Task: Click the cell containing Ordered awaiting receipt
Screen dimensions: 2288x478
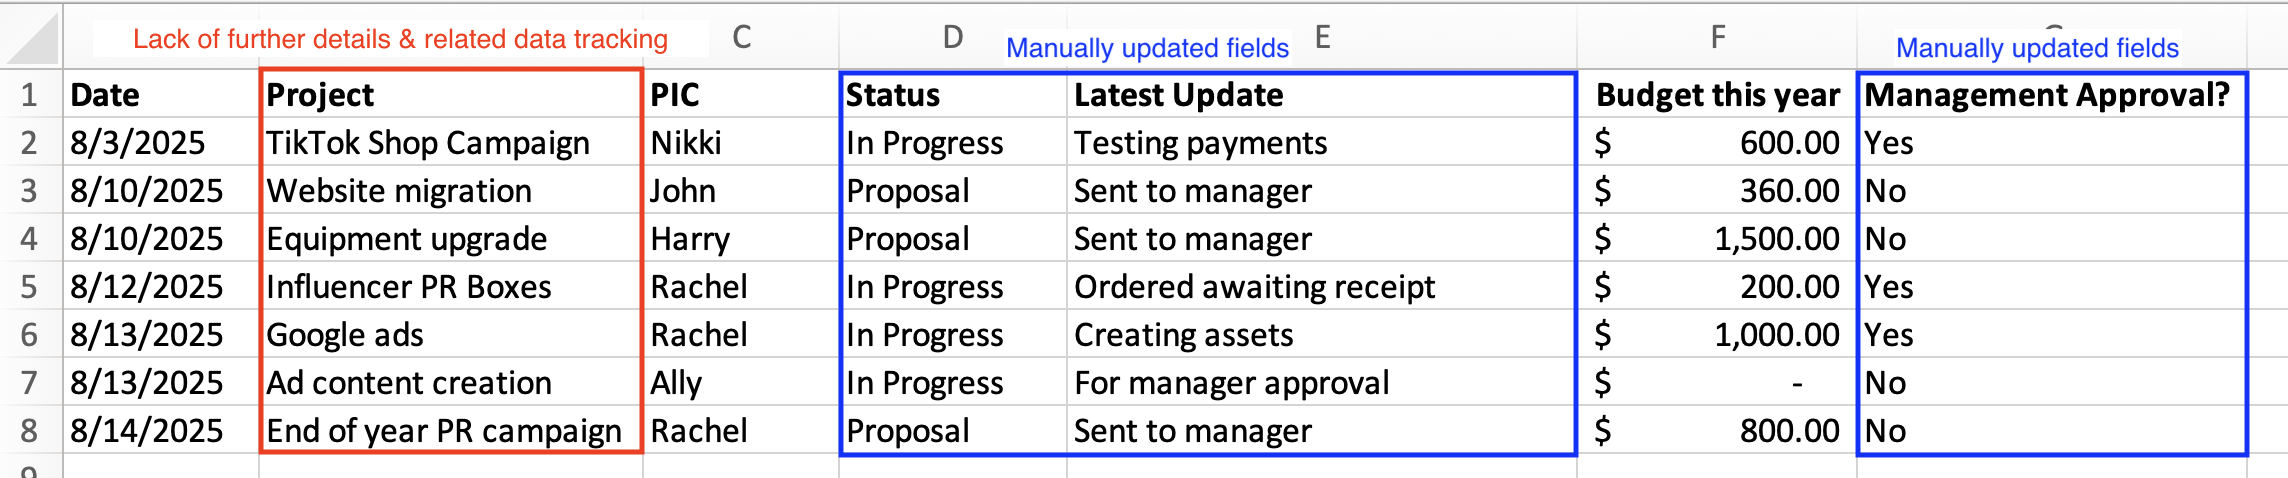Action: pyautogui.click(x=1322, y=287)
